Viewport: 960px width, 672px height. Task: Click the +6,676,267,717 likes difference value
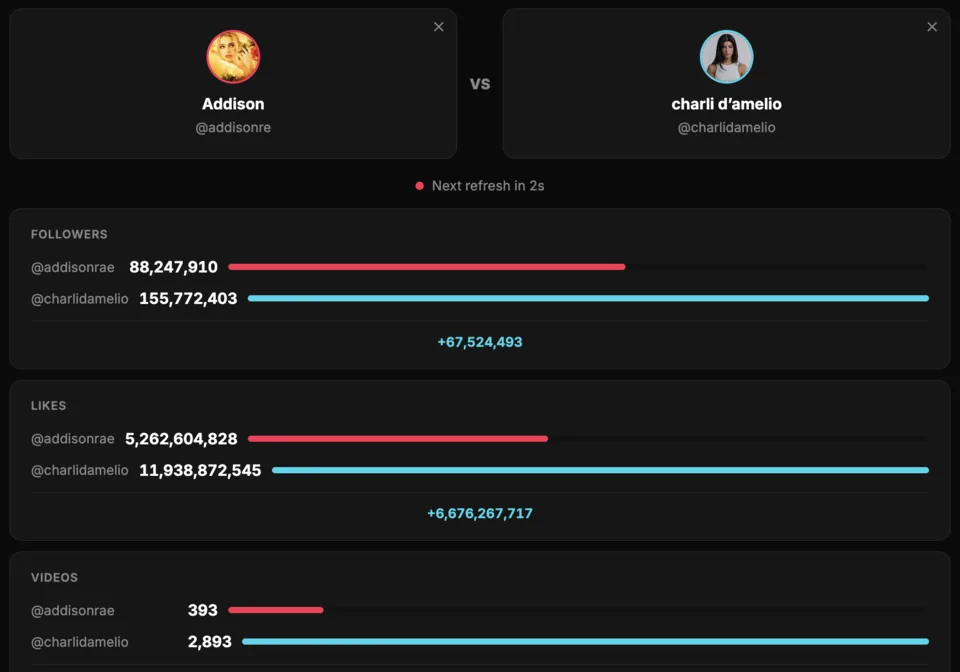[480, 513]
